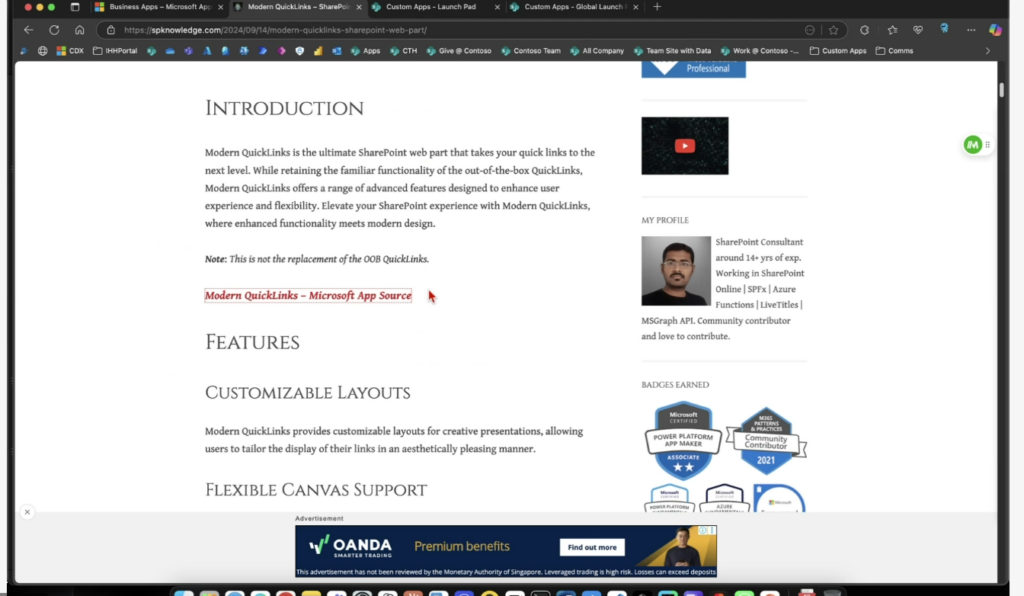The width and height of the screenshot is (1024, 596).
Task: Open the Contoso Team bookmark
Action: (x=530, y=51)
